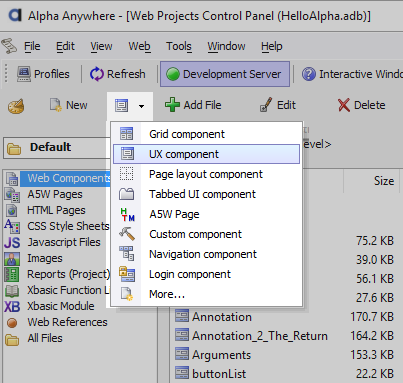The height and width of the screenshot is (383, 403).
Task: Click the More... new document icon
Action: coord(127,294)
